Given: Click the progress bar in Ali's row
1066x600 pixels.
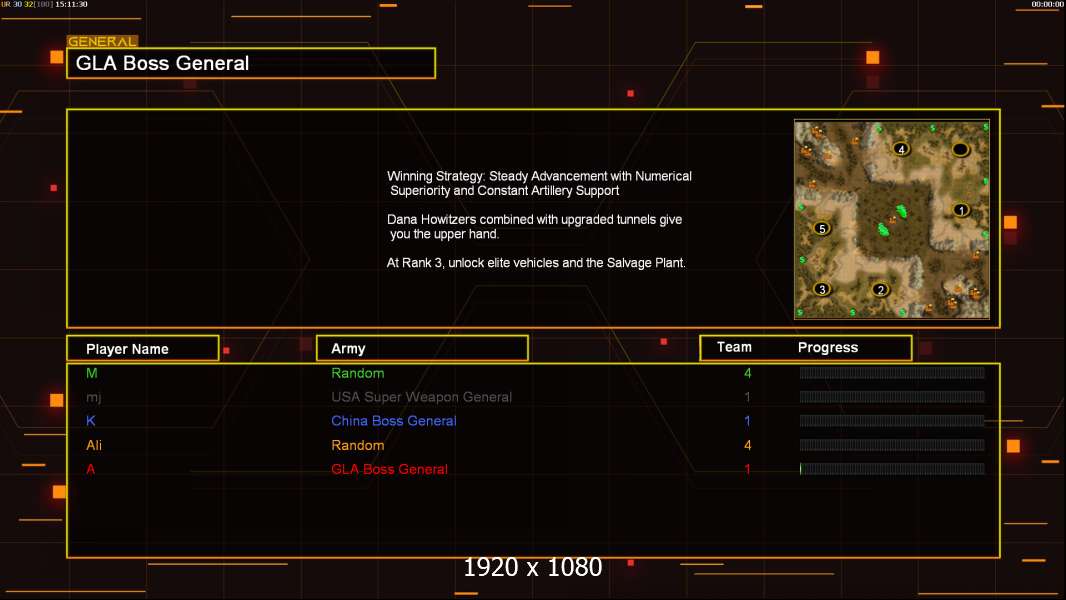Looking at the screenshot, I should tap(892, 445).
